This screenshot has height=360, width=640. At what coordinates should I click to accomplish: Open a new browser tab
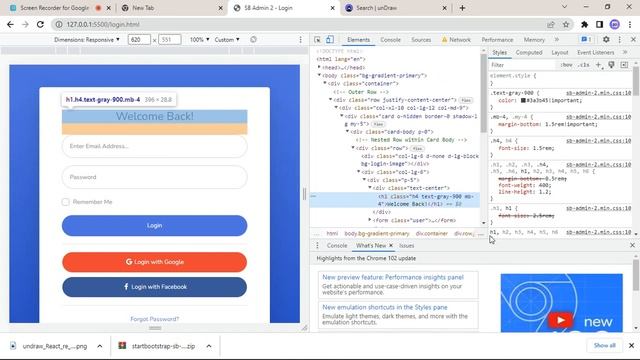[462, 8]
